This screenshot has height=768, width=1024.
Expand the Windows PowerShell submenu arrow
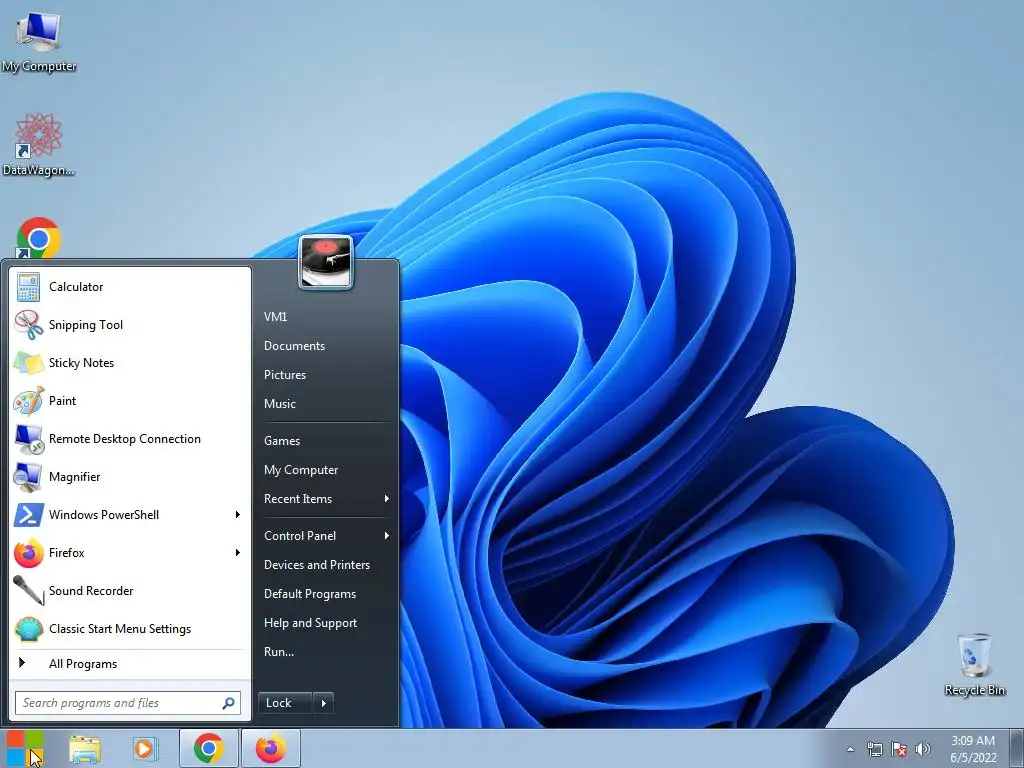click(x=238, y=515)
